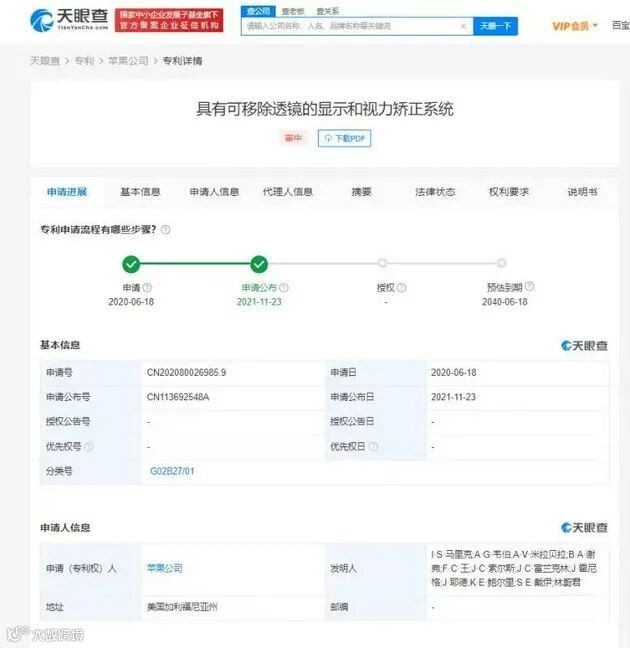Open the VIP会员 dropdown menu
Viewport: 630px width, 648px height.
(x=575, y=26)
